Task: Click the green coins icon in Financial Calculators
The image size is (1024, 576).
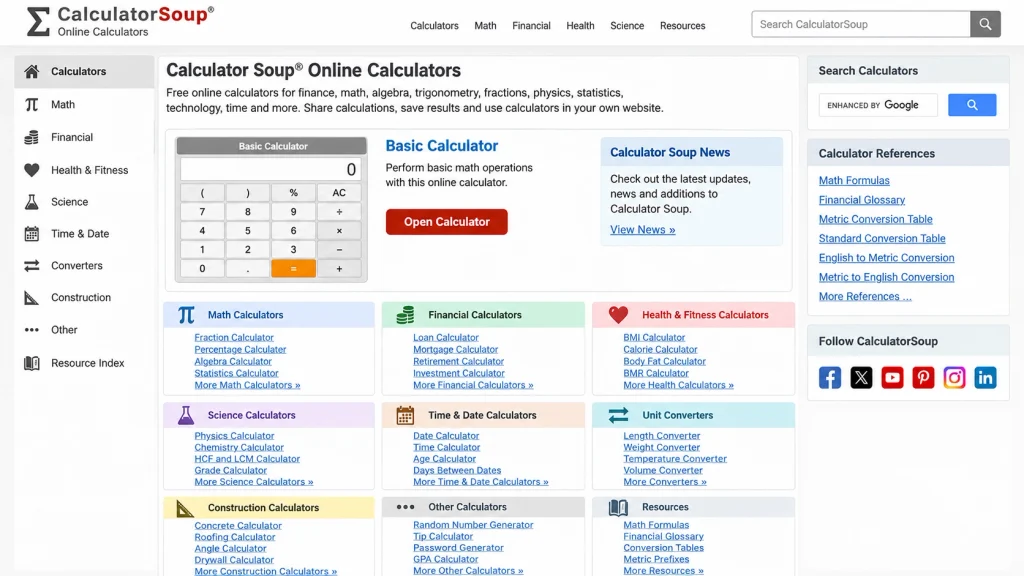Action: point(405,315)
